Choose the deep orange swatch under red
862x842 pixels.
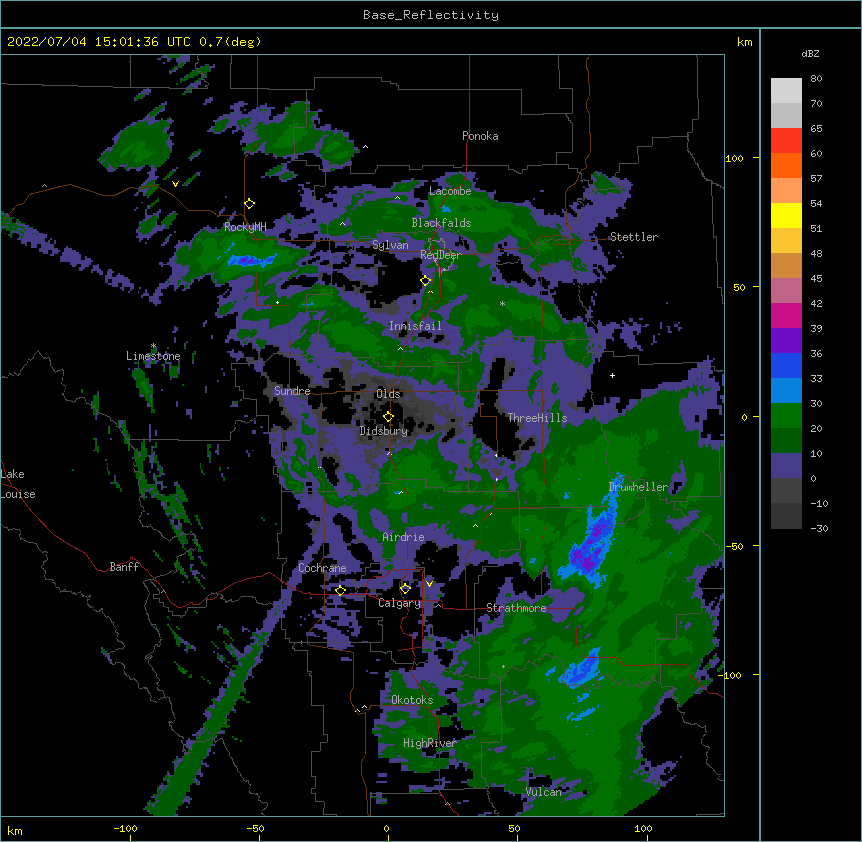(786, 165)
